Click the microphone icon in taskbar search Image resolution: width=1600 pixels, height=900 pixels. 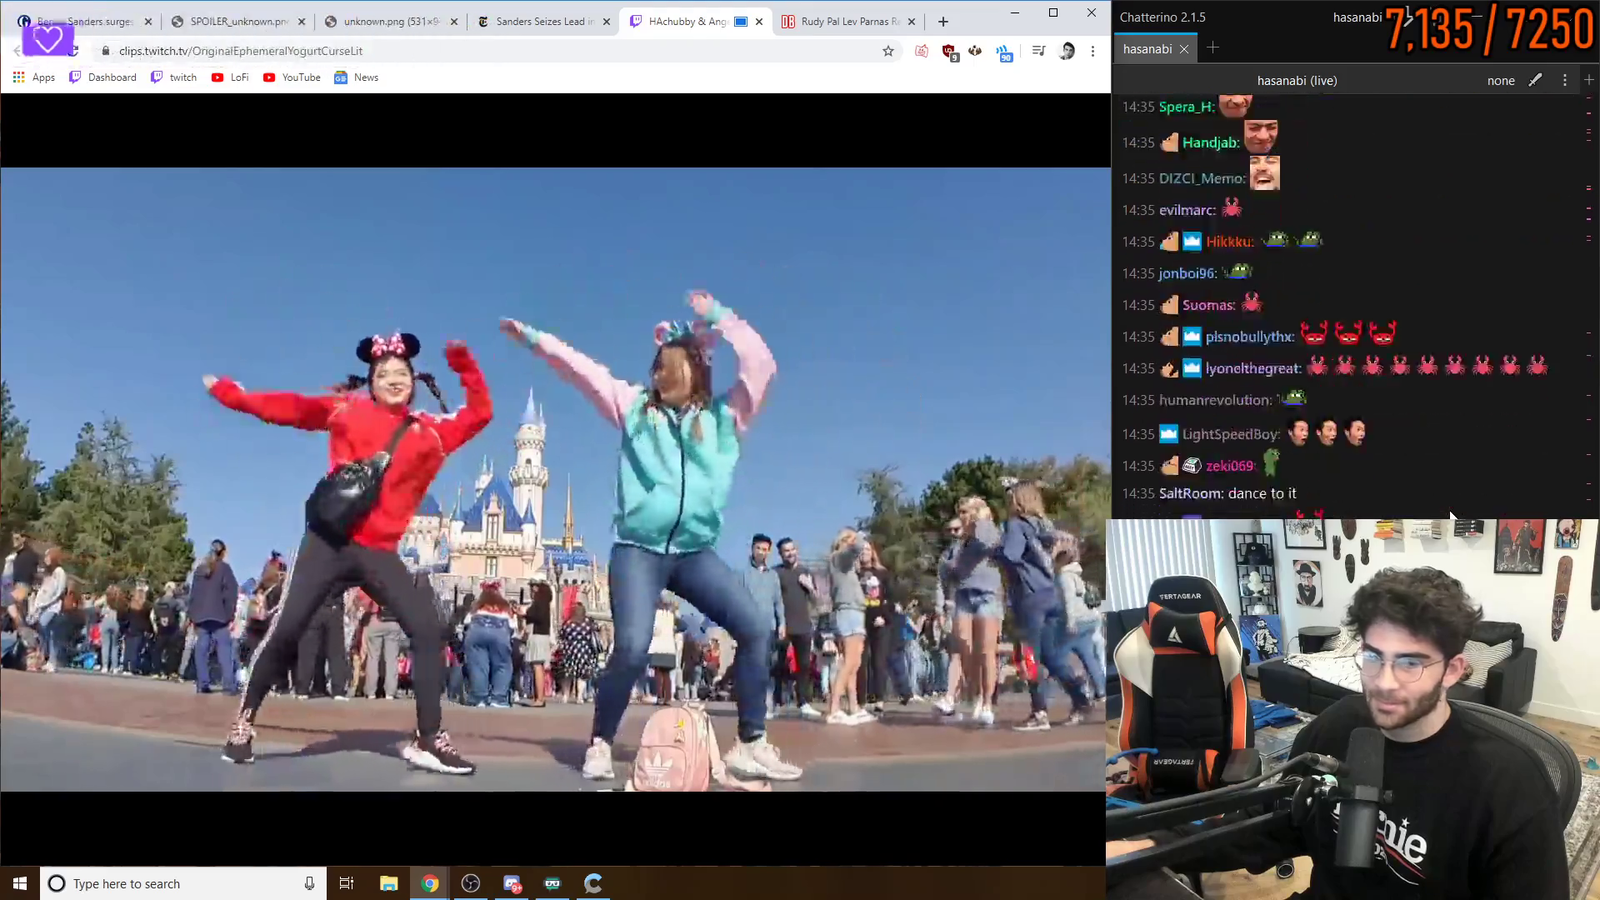point(309,883)
